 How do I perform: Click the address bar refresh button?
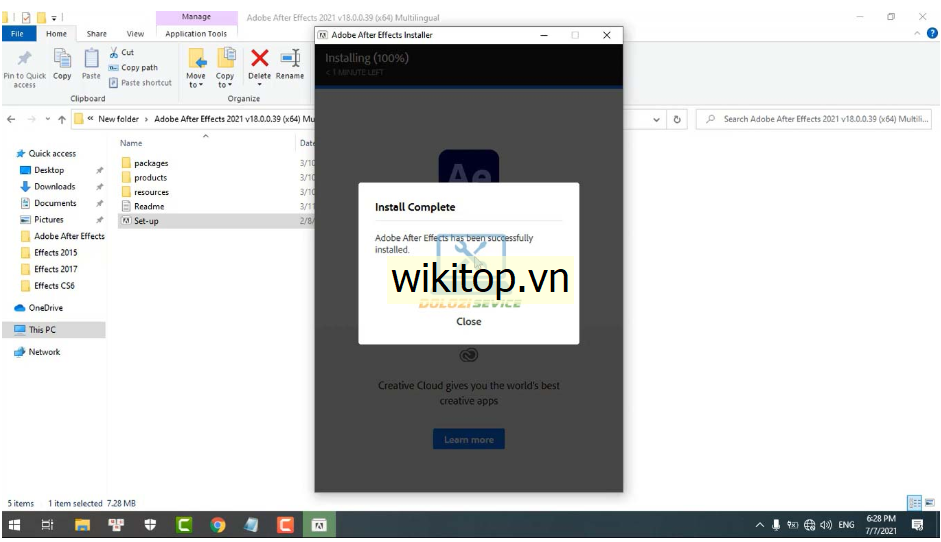click(x=677, y=119)
